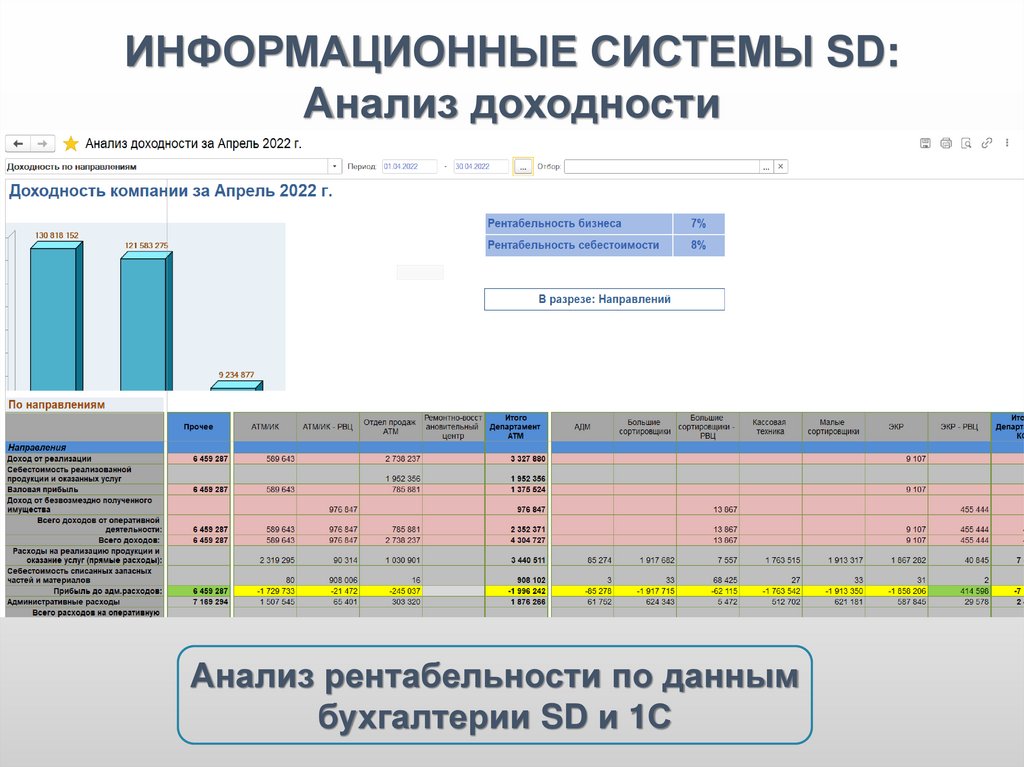Open the three-dot more menu

[1007, 143]
